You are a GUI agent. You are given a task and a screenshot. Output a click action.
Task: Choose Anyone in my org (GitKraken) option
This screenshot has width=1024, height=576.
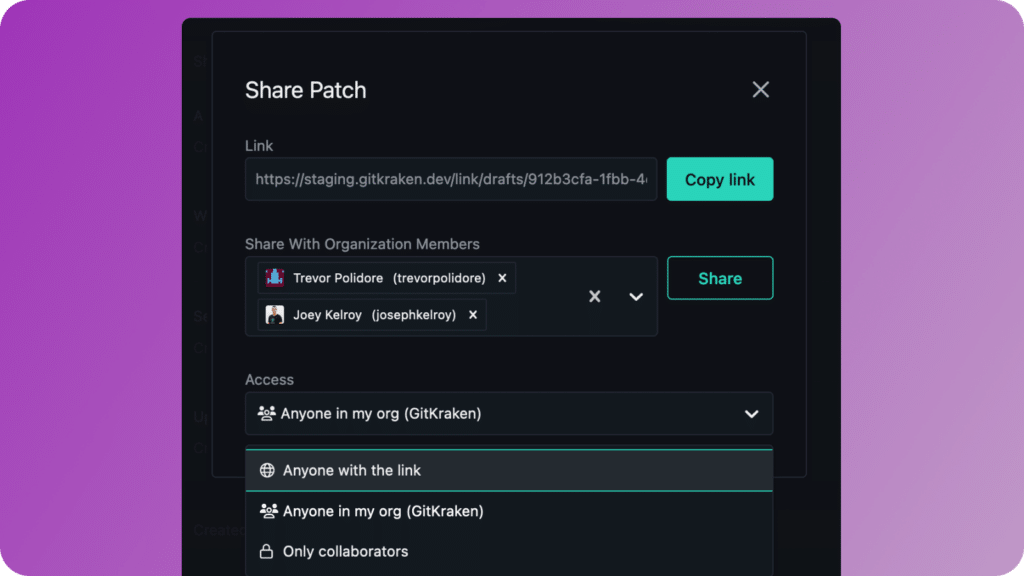509,511
